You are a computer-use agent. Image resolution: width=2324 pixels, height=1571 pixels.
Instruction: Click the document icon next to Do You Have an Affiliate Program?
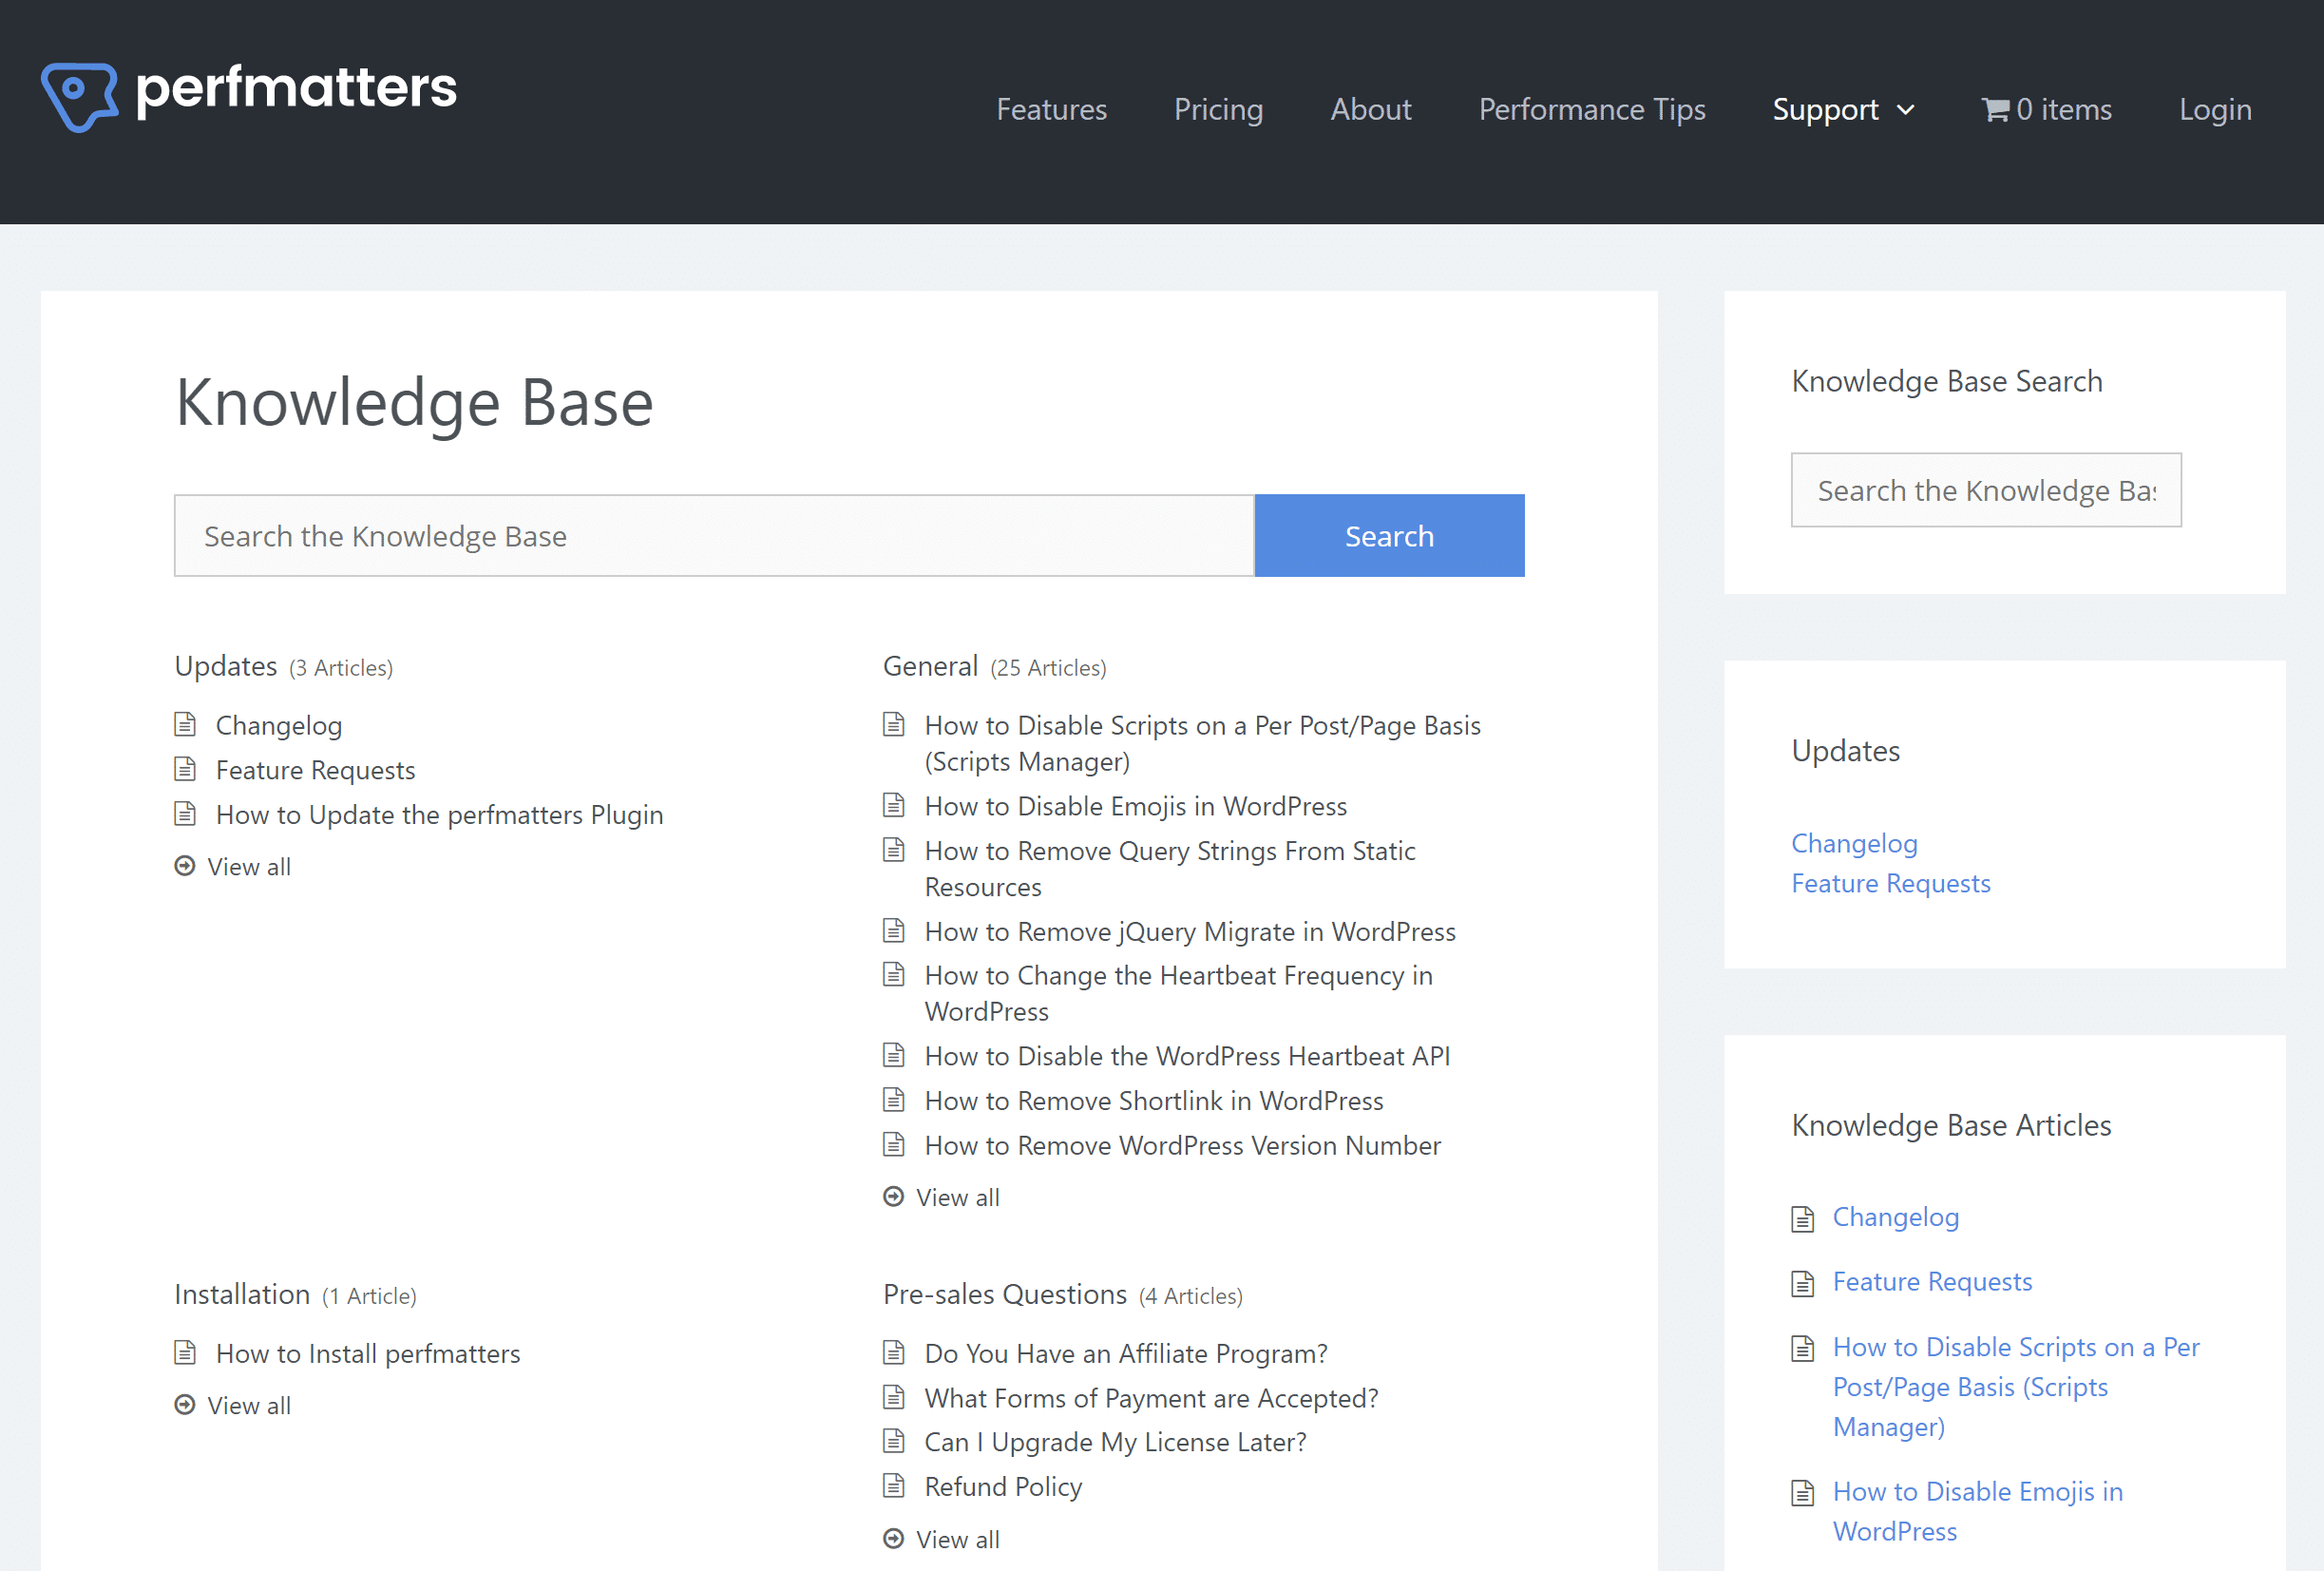coord(896,1351)
